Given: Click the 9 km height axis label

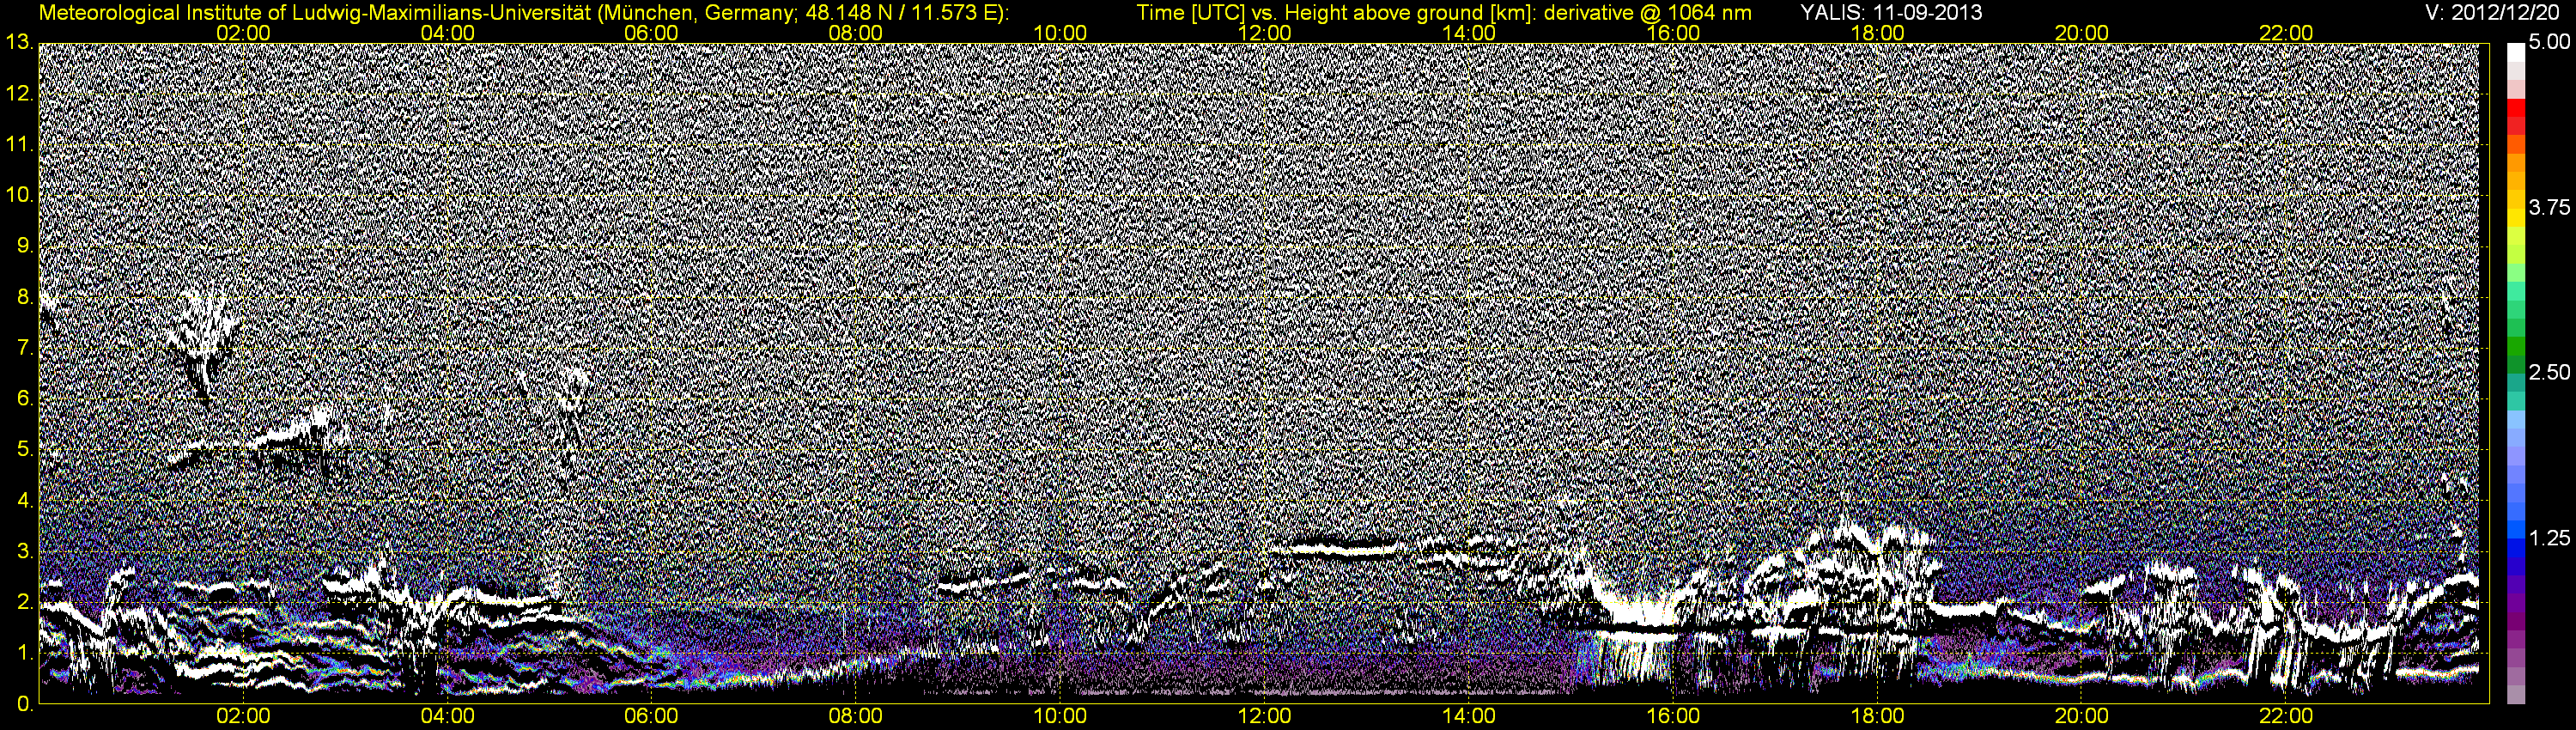Looking at the screenshot, I should pos(24,246).
